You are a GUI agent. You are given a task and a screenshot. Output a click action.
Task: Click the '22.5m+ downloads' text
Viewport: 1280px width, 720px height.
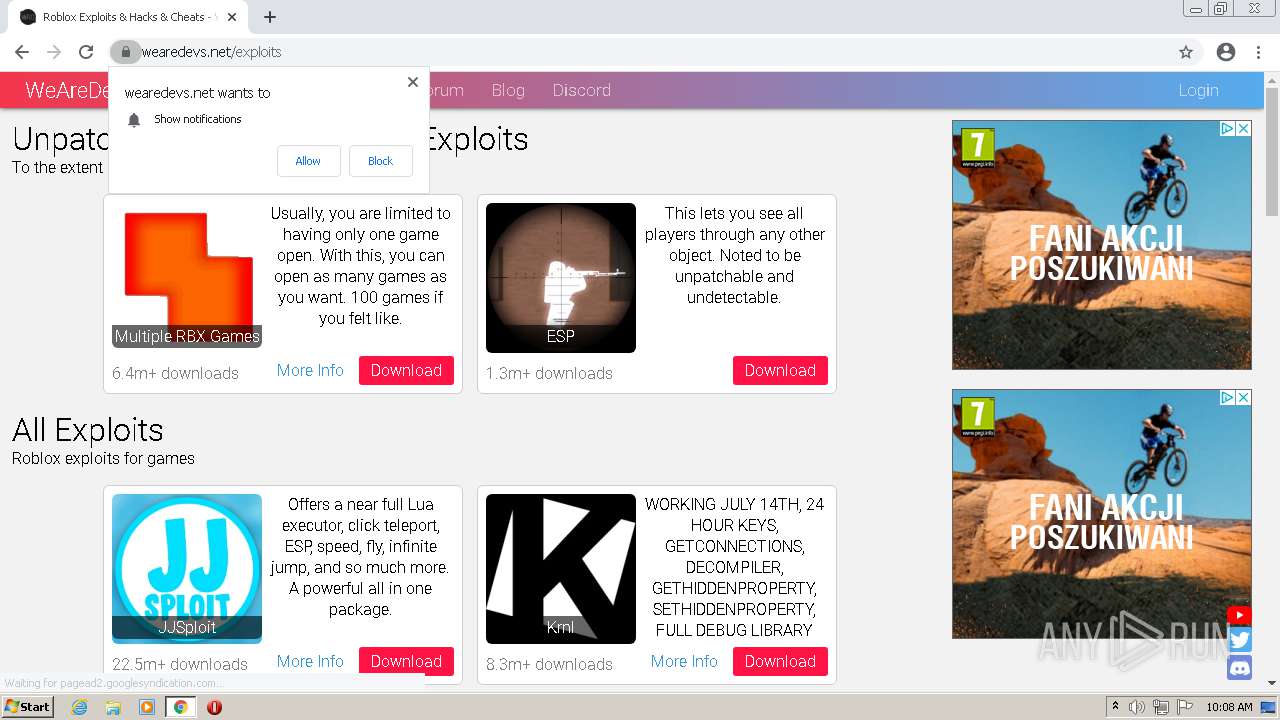pos(180,664)
